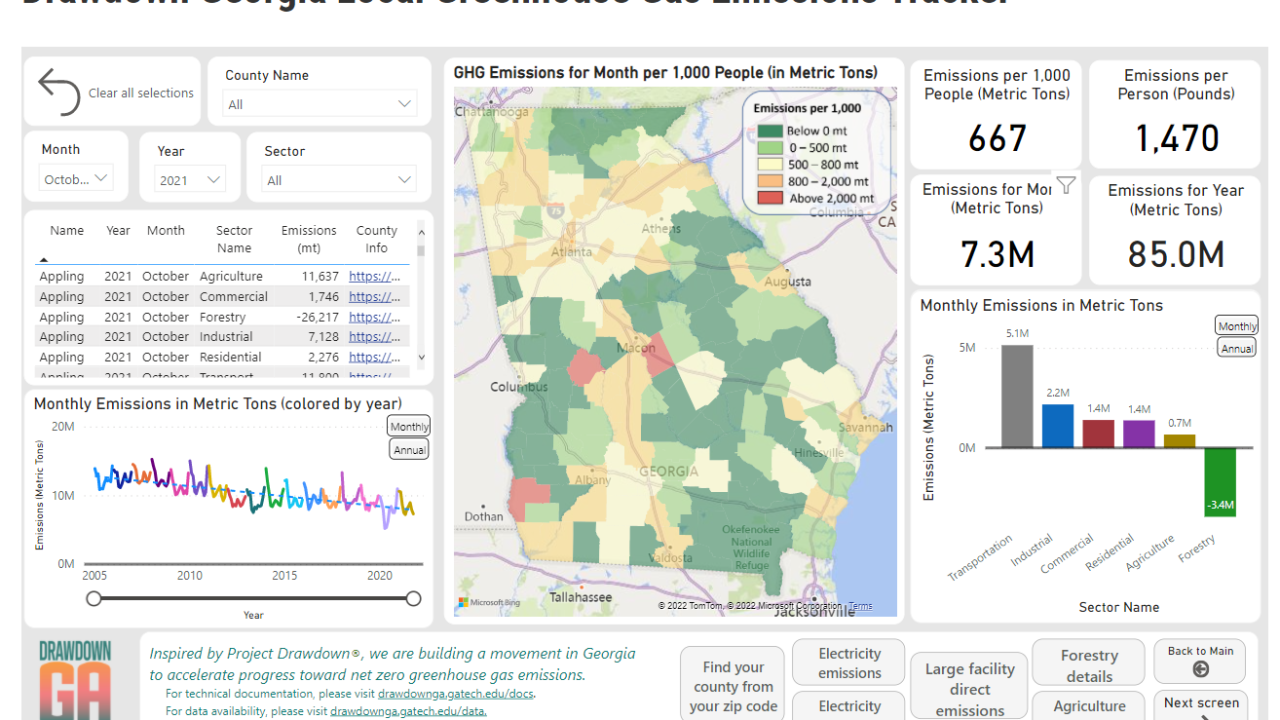
Task: Set the sector bar chart to Monthly
Action: [1237, 326]
